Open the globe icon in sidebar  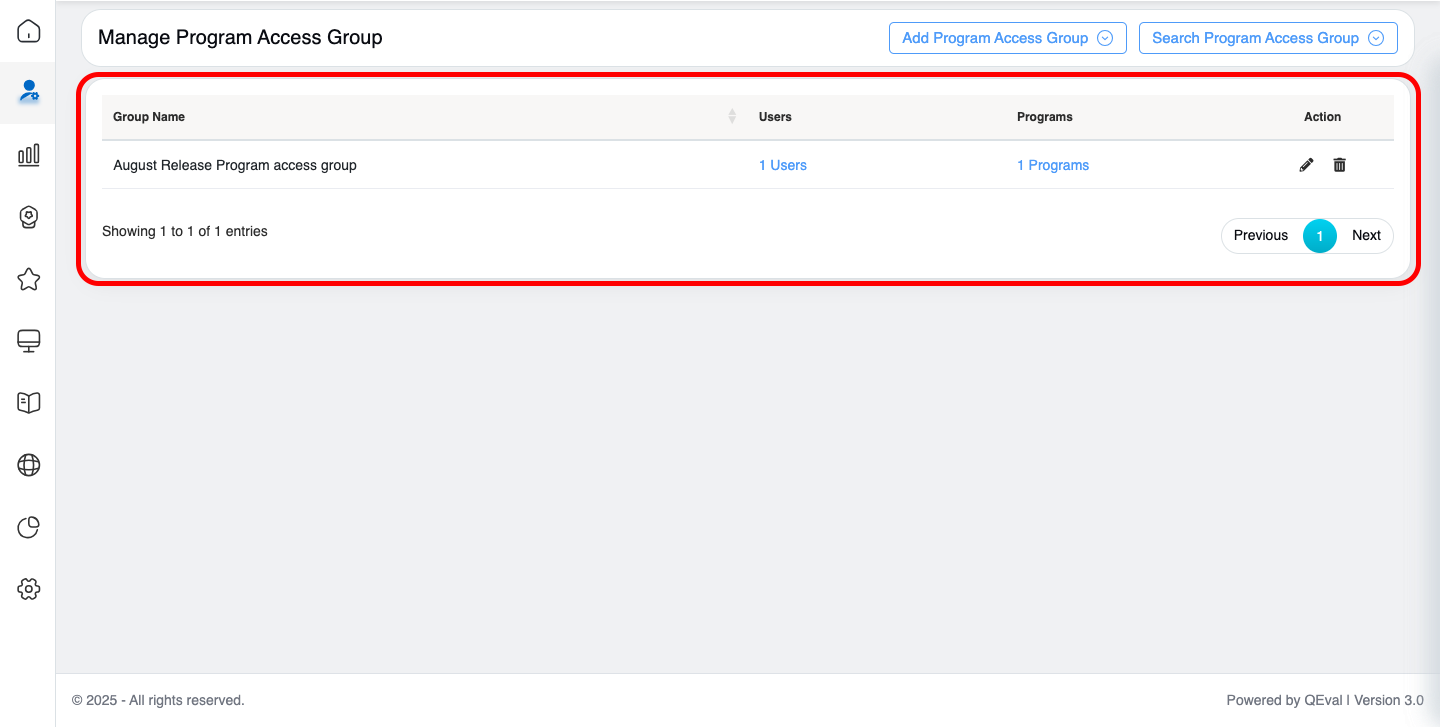tap(29, 465)
